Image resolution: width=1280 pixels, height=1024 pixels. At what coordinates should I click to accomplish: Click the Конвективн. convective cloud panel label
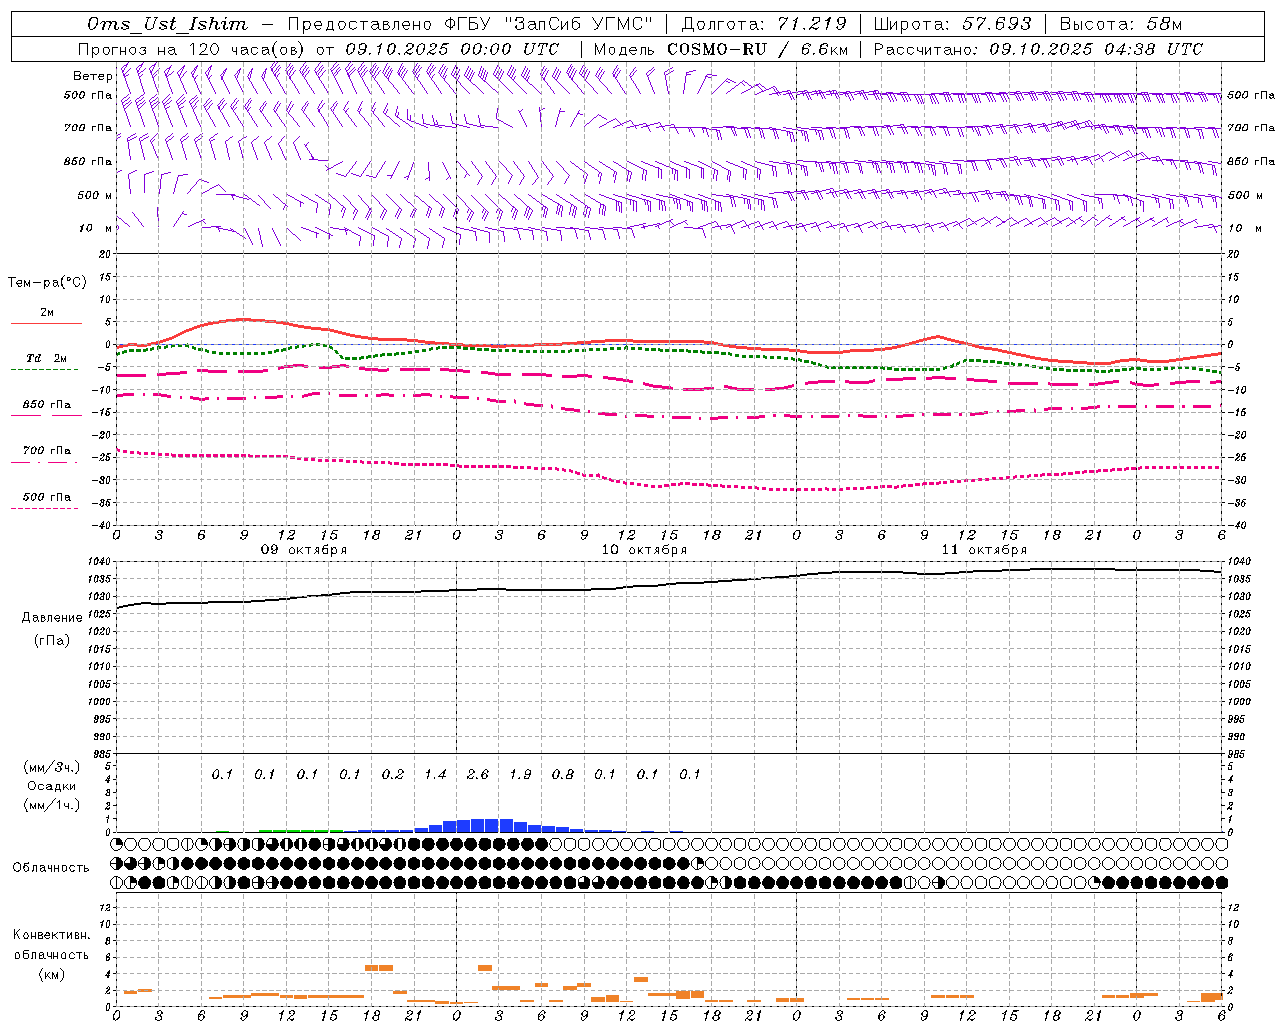click(x=51, y=935)
